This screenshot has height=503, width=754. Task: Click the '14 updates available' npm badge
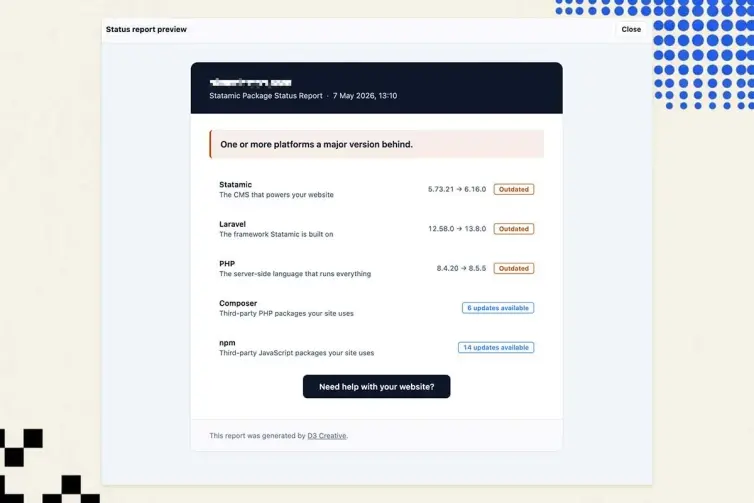point(496,347)
